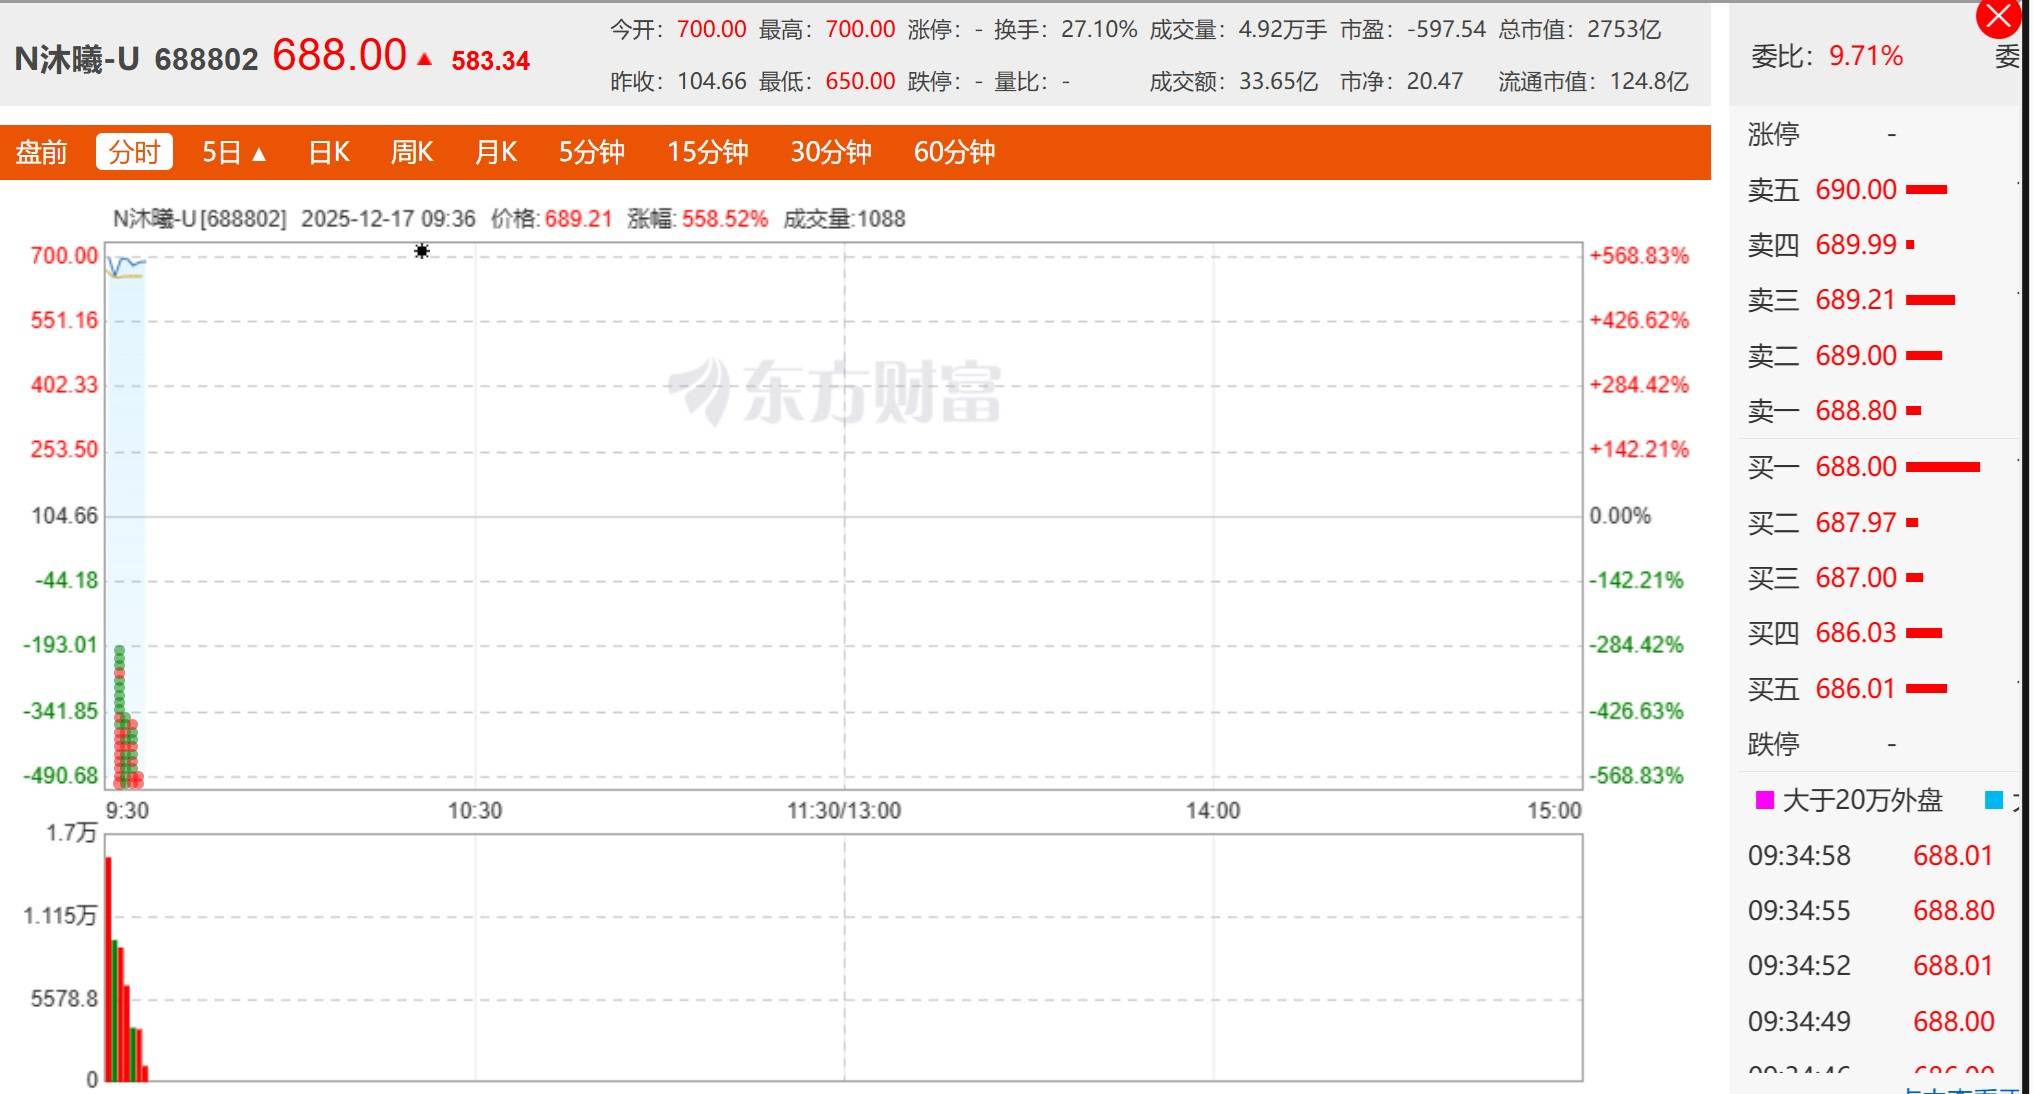Switch to the 盘前 tab
This screenshot has width=2034, height=1094.
coord(41,152)
